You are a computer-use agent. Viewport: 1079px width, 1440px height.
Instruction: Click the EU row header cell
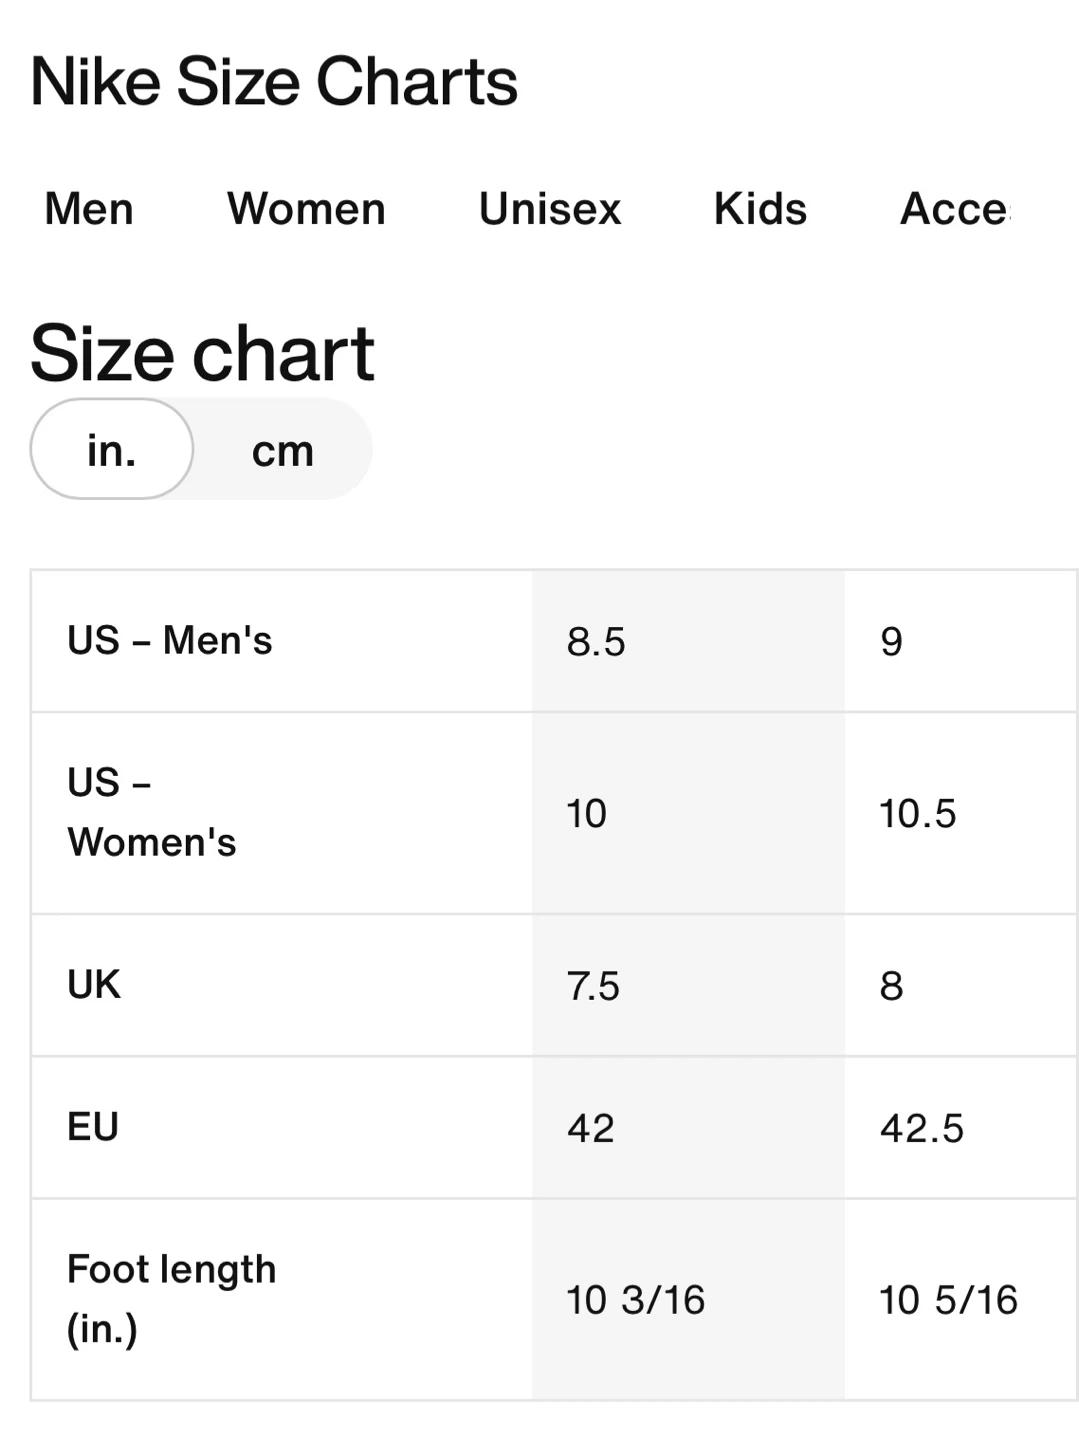point(93,1127)
